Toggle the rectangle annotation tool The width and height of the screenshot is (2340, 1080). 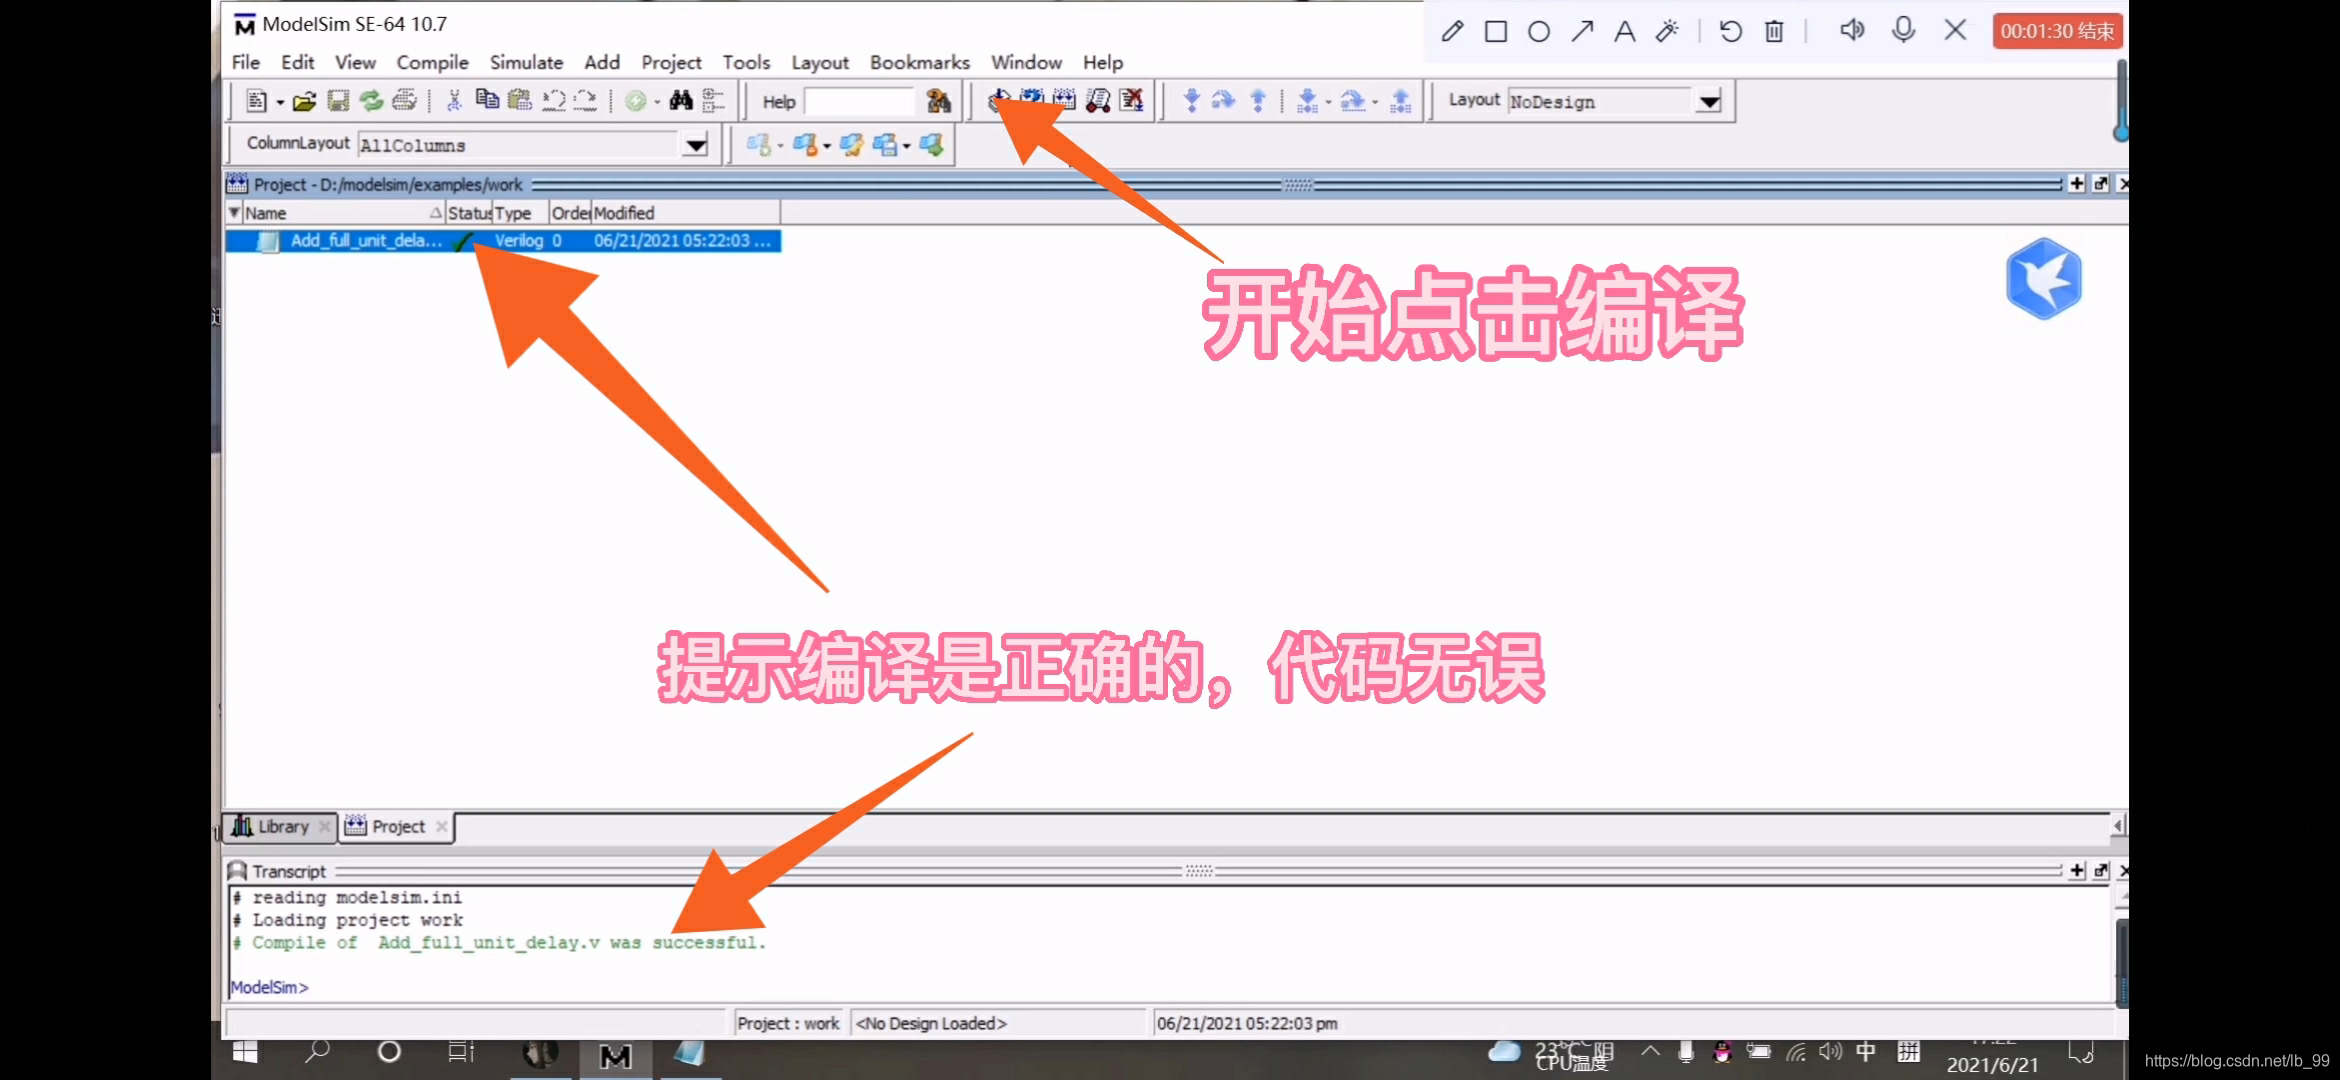(1495, 31)
